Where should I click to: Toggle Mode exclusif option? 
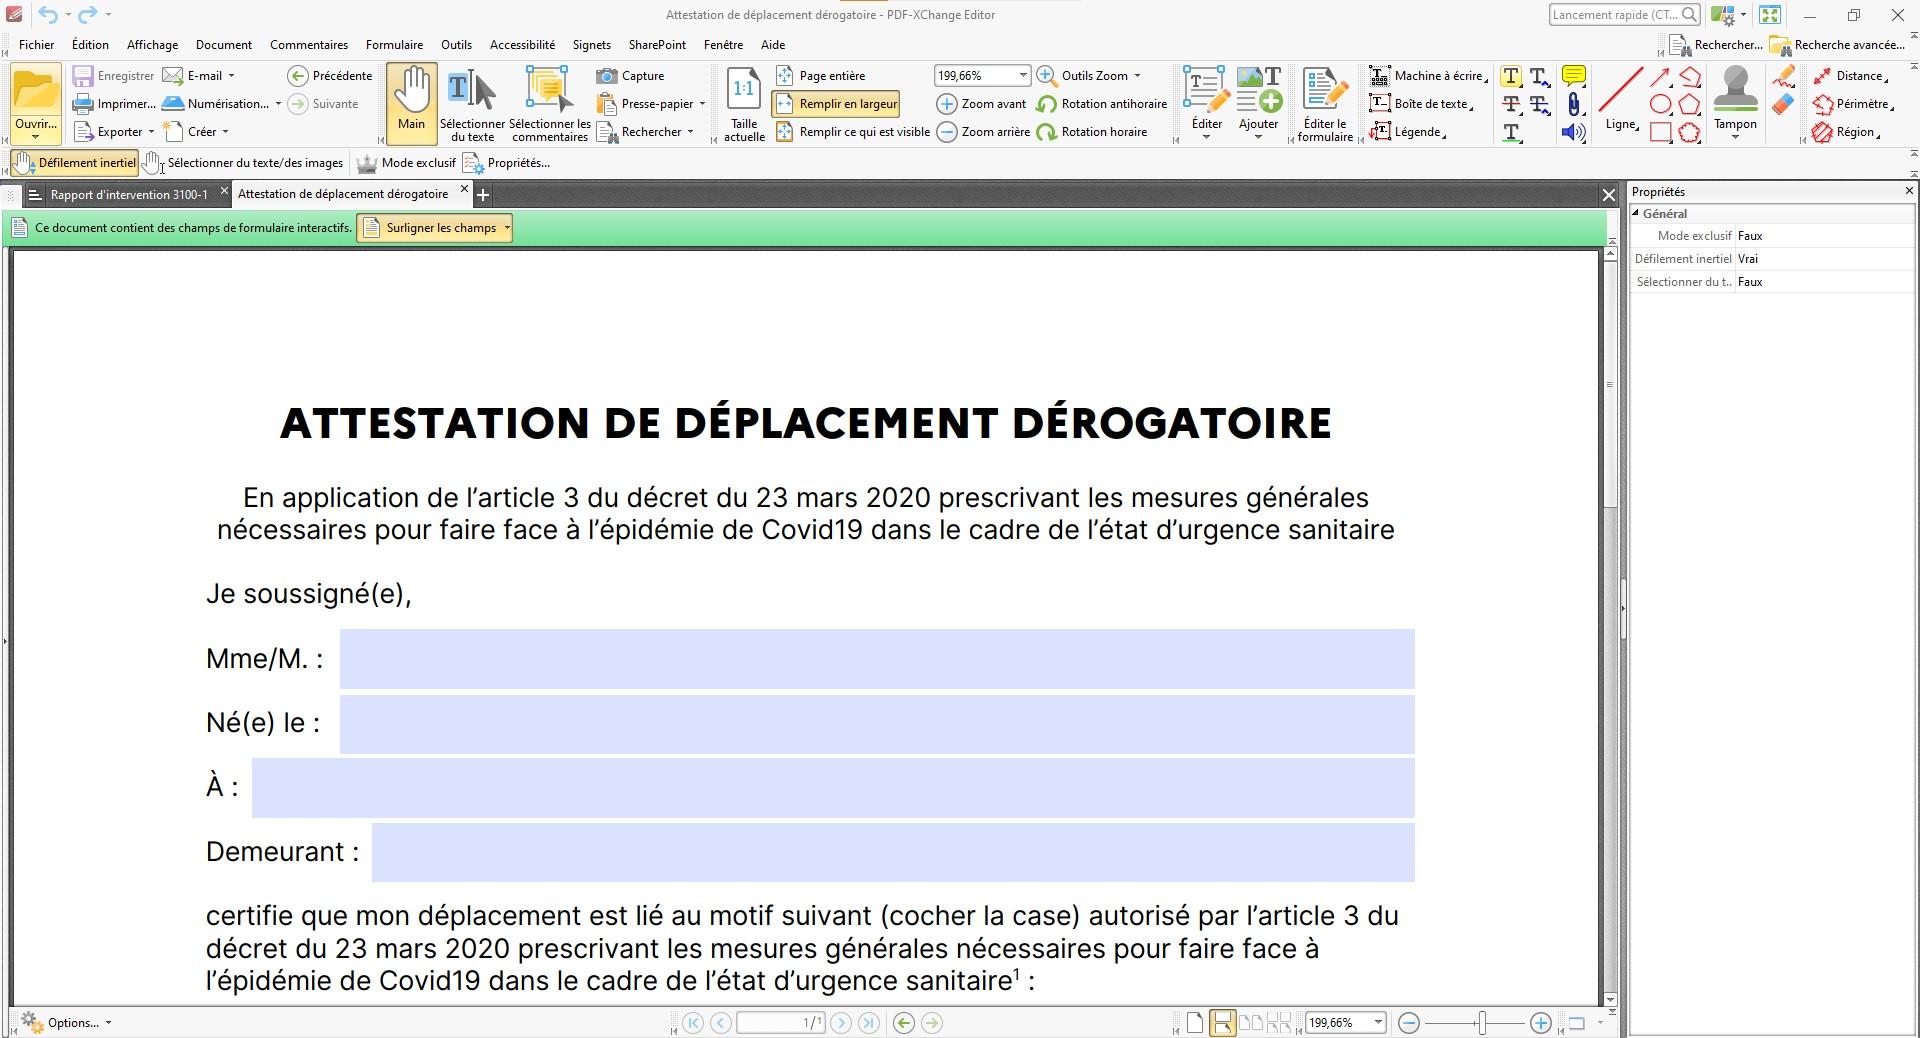406,163
